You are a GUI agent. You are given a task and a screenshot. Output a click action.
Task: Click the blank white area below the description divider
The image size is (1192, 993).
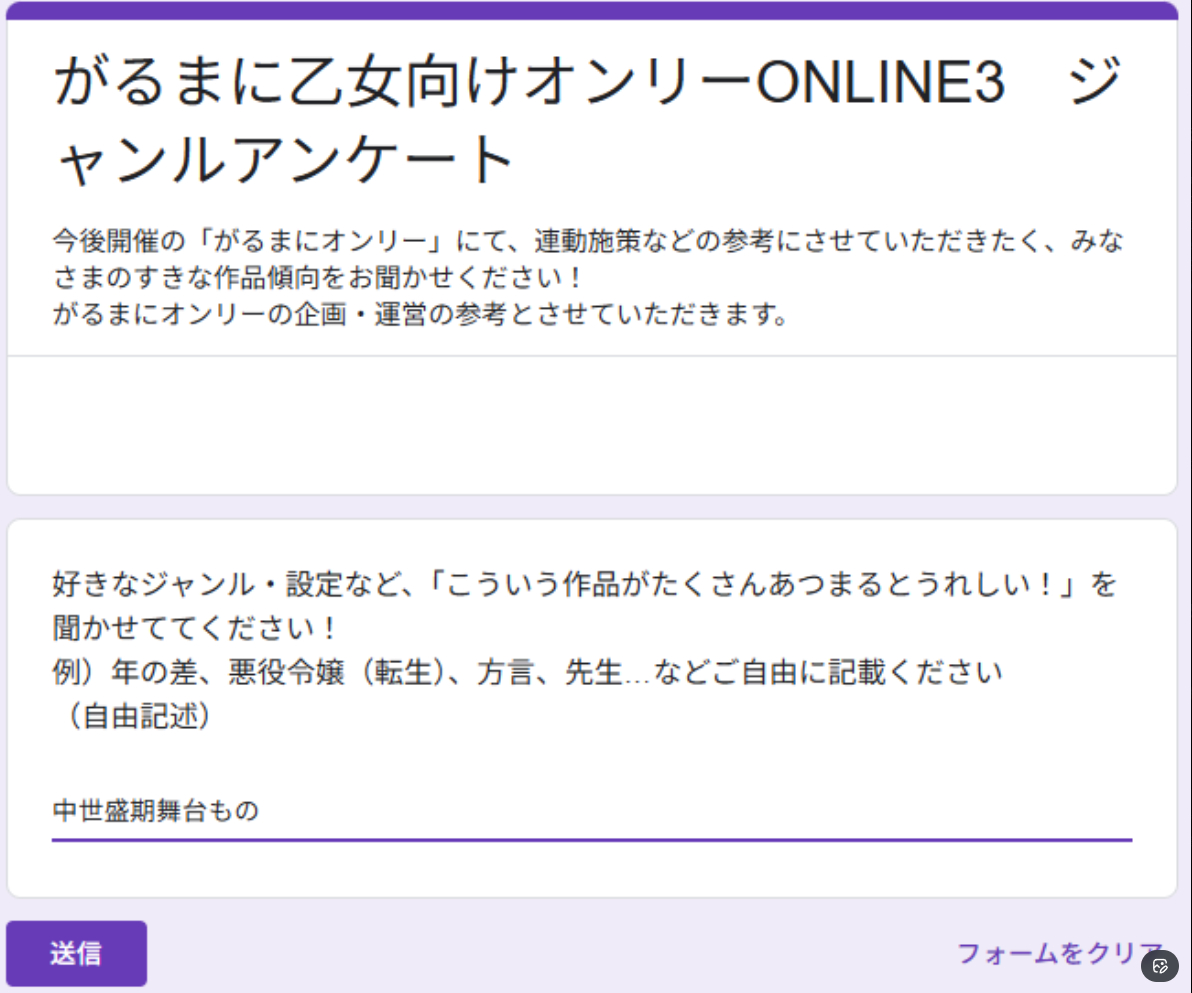tap(592, 424)
